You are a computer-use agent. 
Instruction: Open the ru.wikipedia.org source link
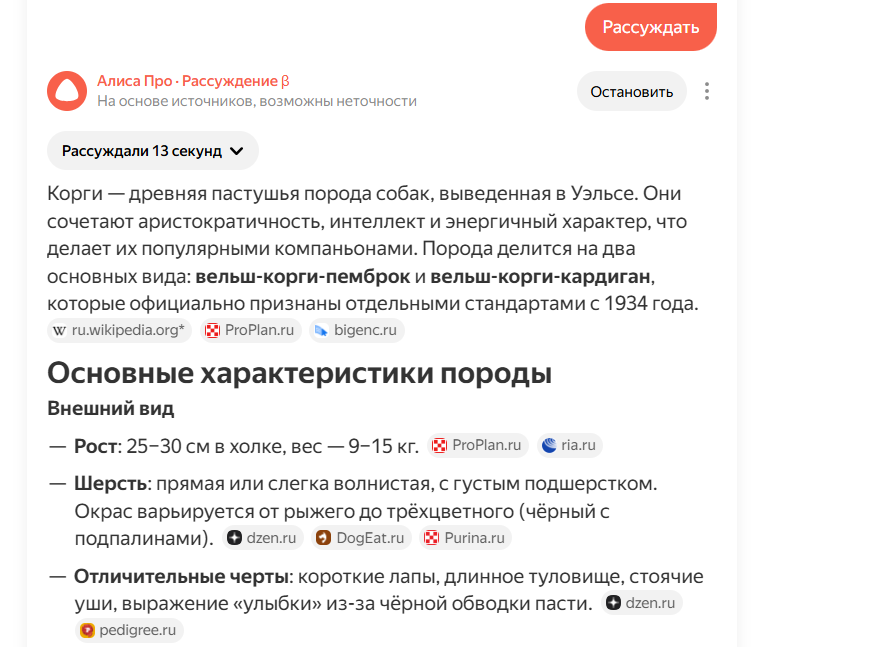coord(119,330)
